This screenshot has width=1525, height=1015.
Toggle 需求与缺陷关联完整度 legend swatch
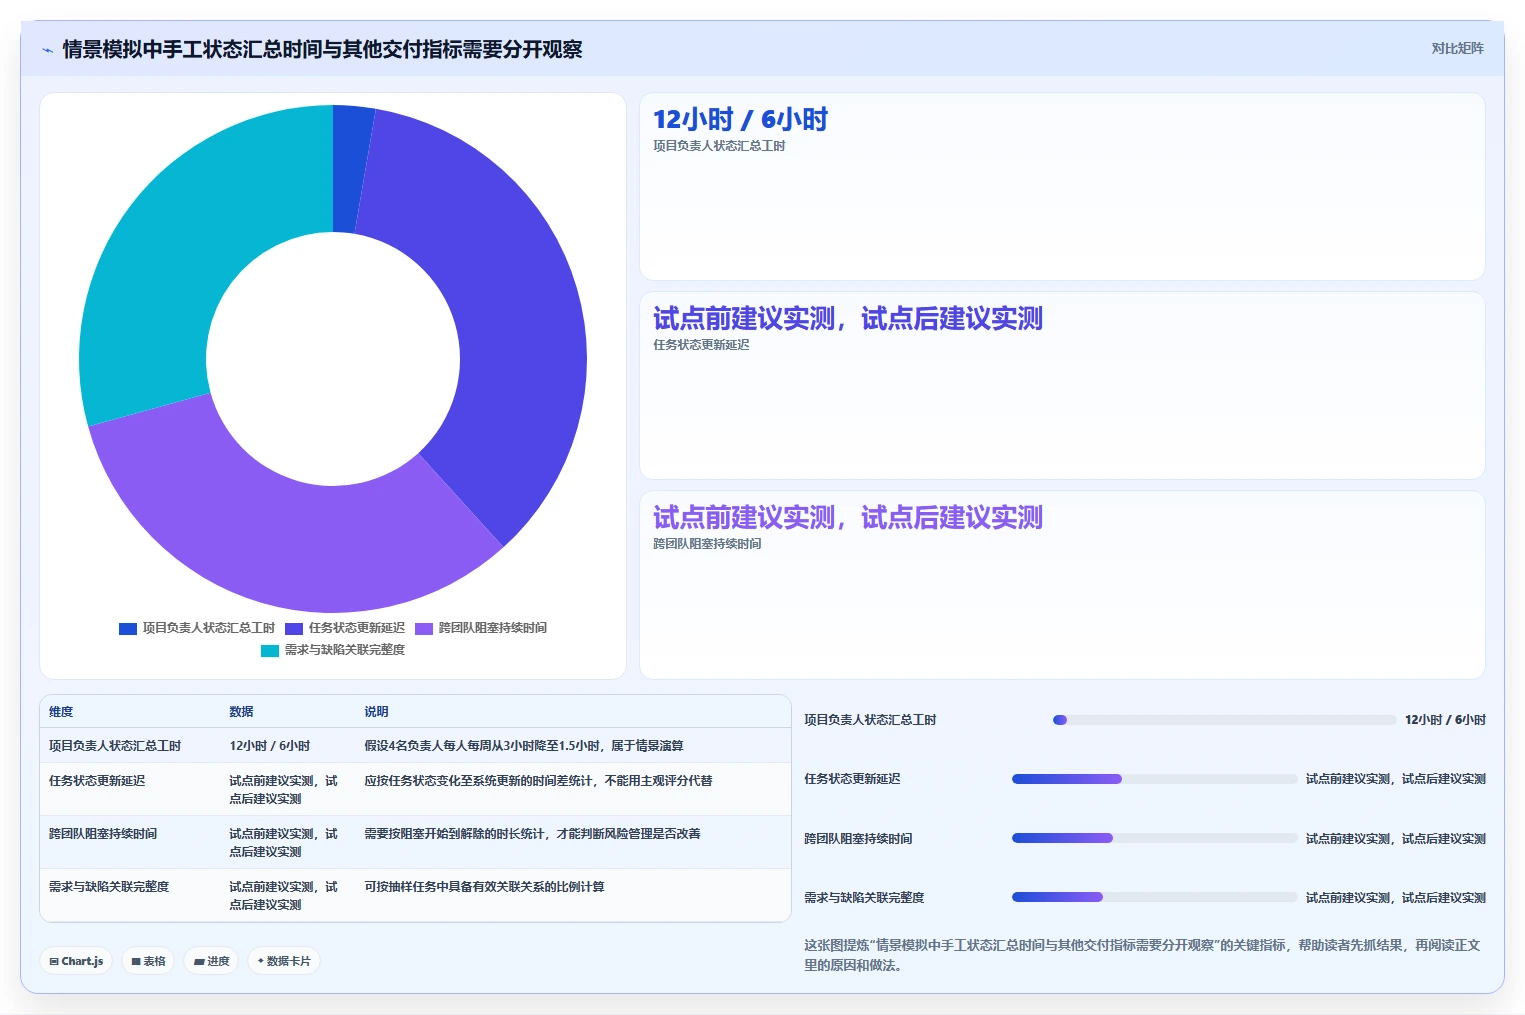point(270,650)
